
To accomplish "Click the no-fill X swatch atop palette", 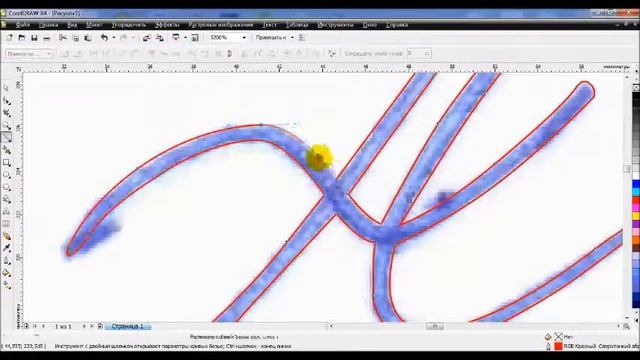I will tap(636, 88).
